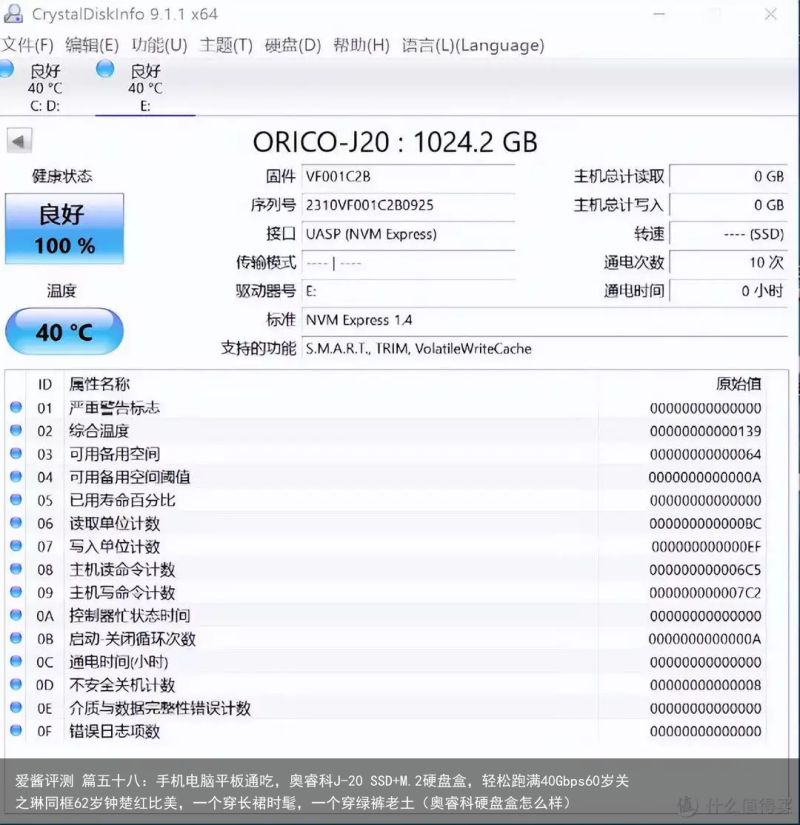Open the 语言(L)(Language) menu

click(x=473, y=45)
